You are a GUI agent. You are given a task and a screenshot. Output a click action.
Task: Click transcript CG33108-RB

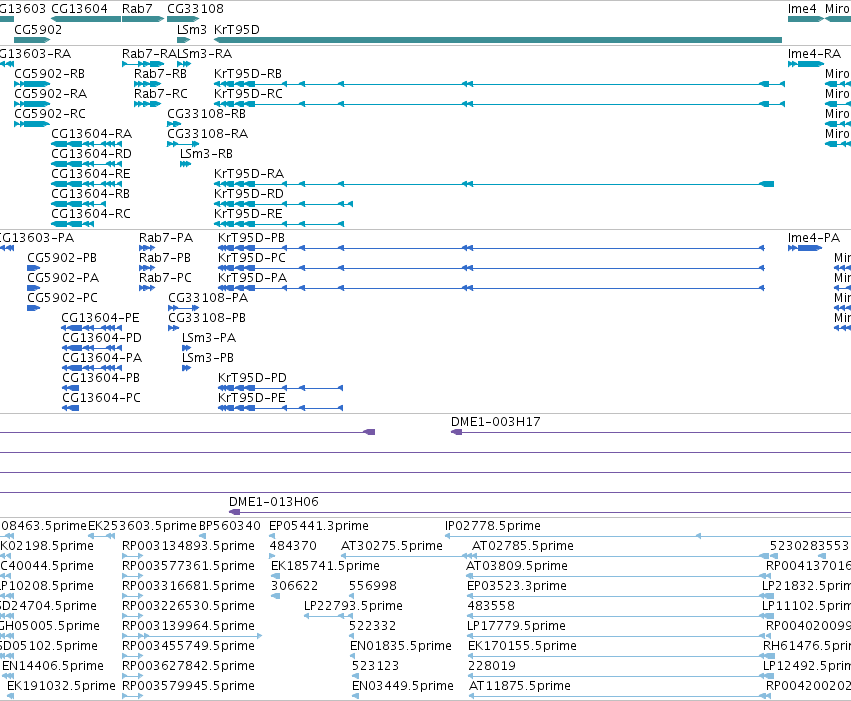(206, 114)
